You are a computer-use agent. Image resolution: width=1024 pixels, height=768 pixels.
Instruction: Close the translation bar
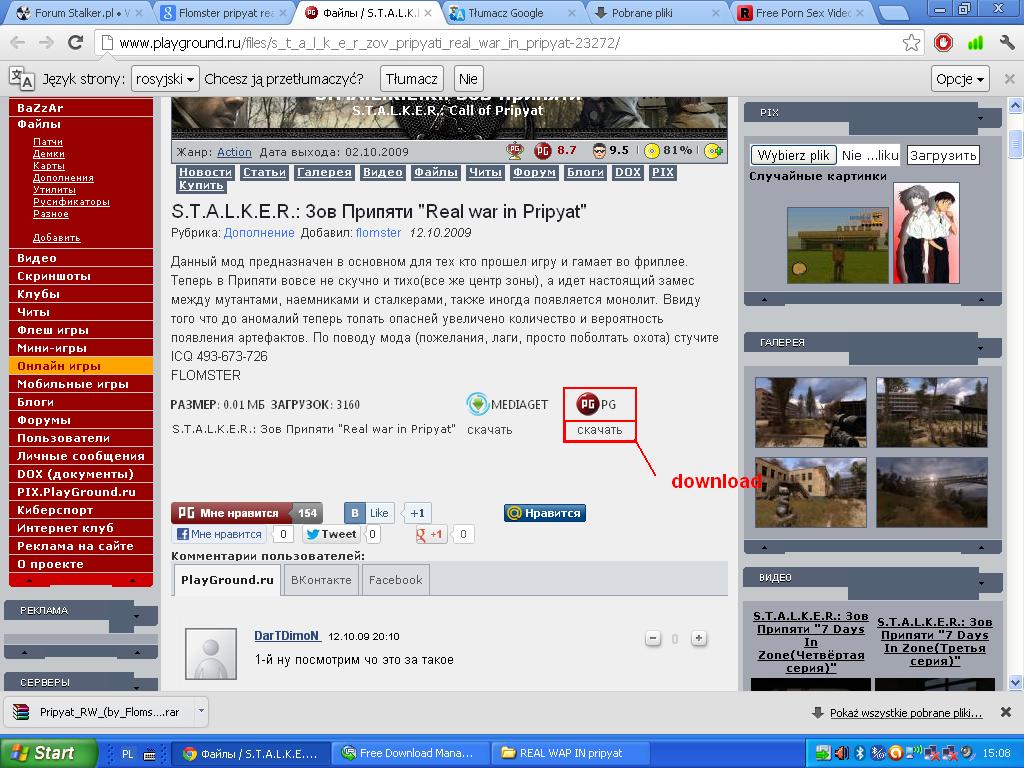pyautogui.click(x=1009, y=79)
